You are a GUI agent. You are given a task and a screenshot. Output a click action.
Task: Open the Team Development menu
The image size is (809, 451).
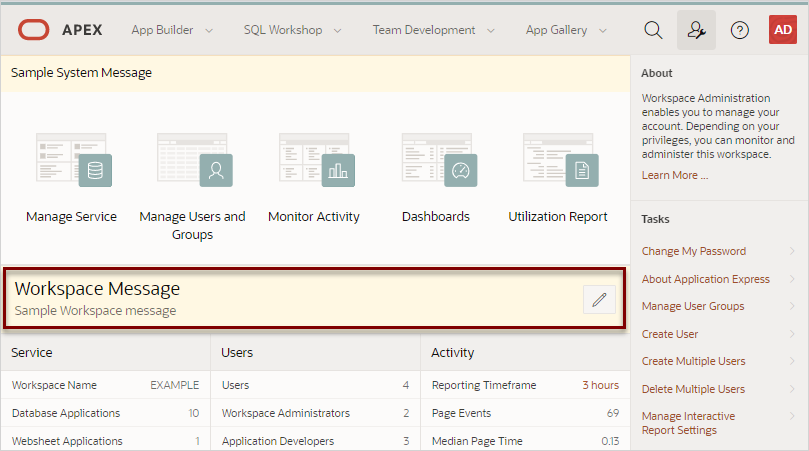[x=424, y=30]
